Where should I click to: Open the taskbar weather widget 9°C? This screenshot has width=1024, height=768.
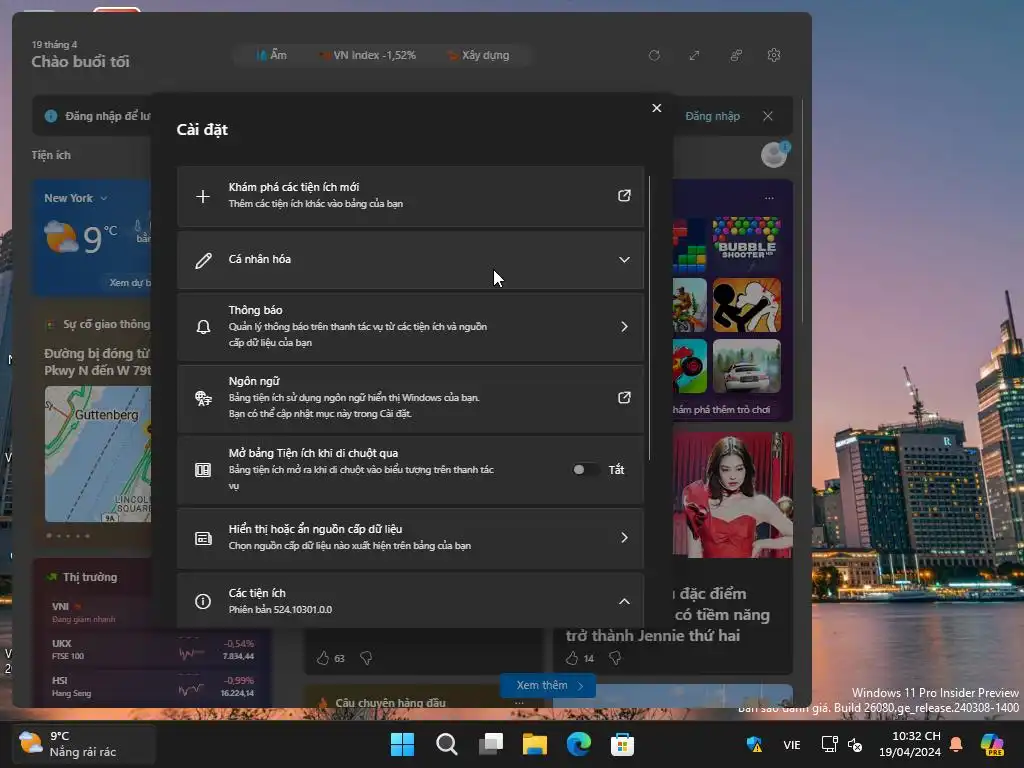84,744
